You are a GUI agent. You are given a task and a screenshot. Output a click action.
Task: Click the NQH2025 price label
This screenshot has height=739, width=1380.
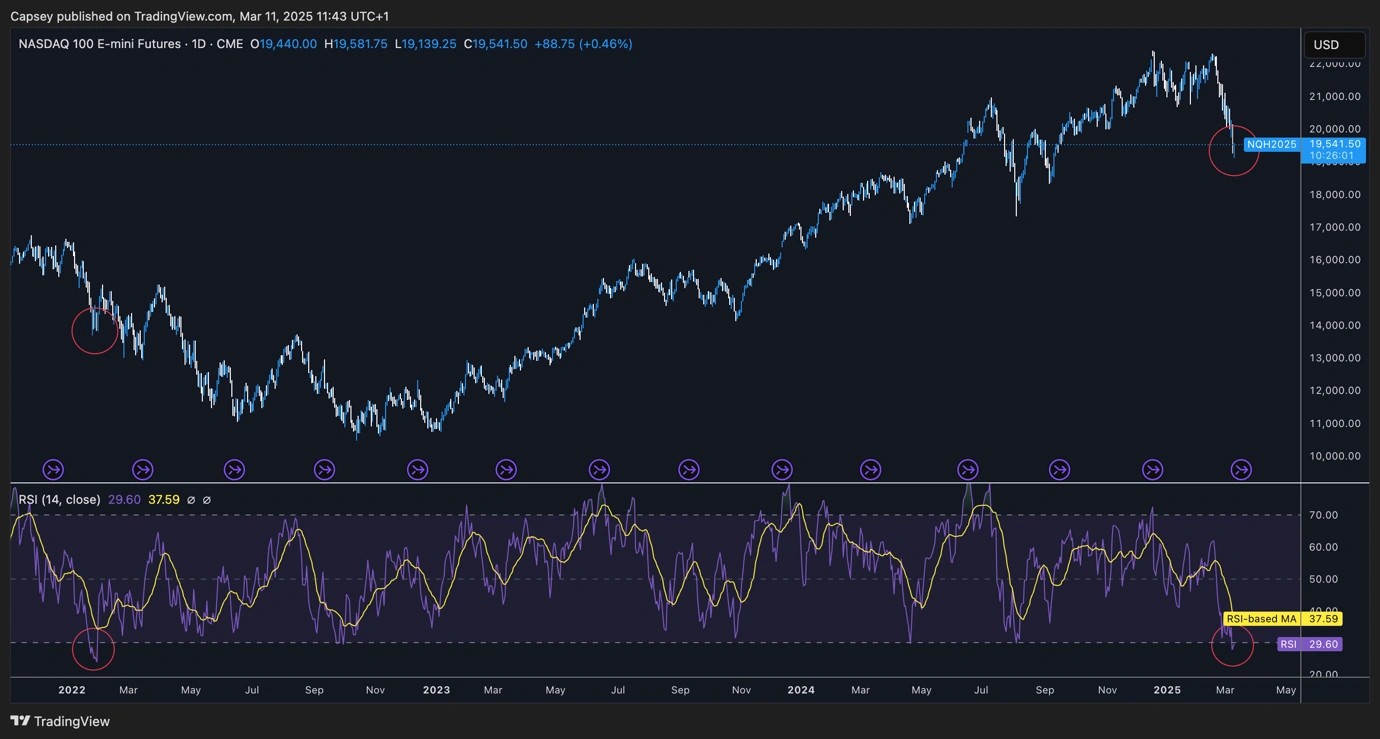1271,144
